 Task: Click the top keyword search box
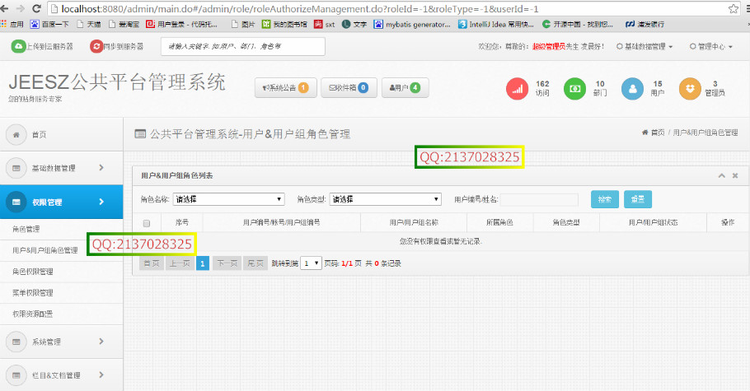click(x=243, y=46)
